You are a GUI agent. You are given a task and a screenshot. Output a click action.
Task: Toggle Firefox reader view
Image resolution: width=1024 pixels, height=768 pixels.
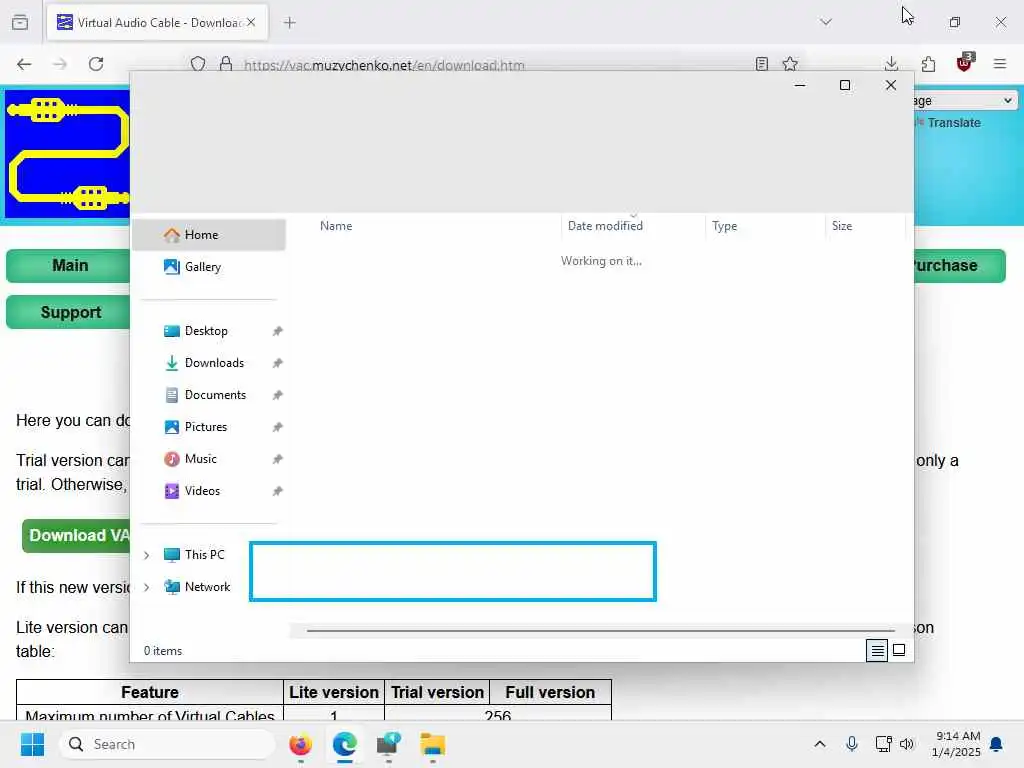click(x=761, y=64)
